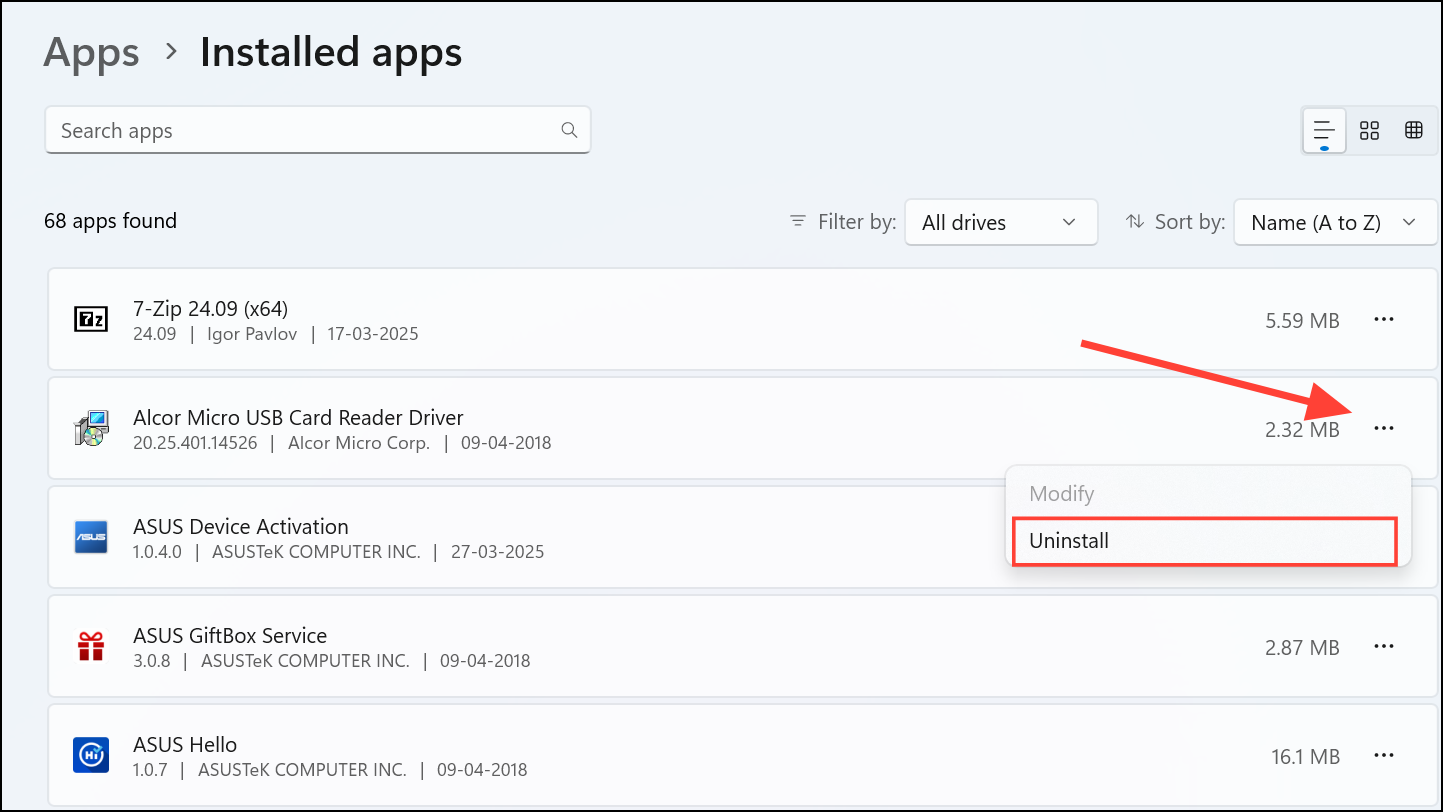Open more options for 7-Zip 24.09
Viewport: 1443px width, 812px height.
click(x=1383, y=319)
